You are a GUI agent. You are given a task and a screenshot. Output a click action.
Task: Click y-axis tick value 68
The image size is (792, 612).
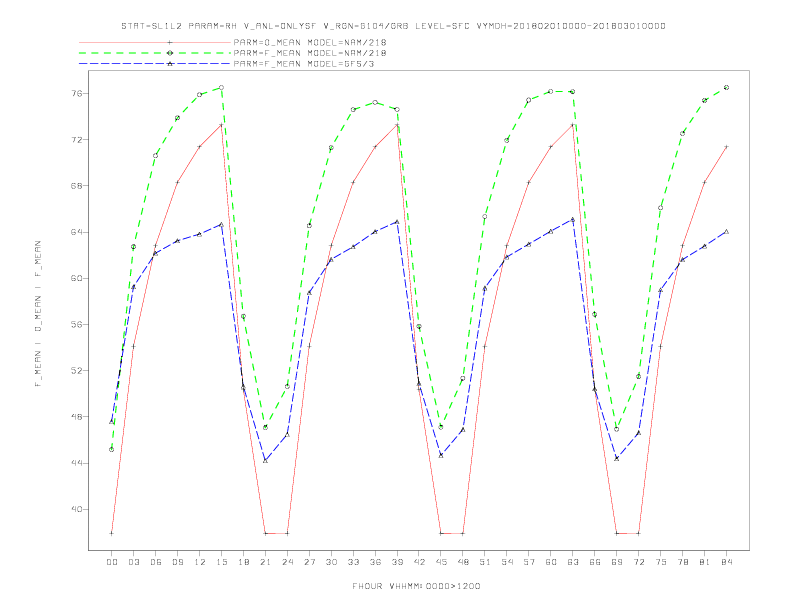pyautogui.click(x=76, y=186)
